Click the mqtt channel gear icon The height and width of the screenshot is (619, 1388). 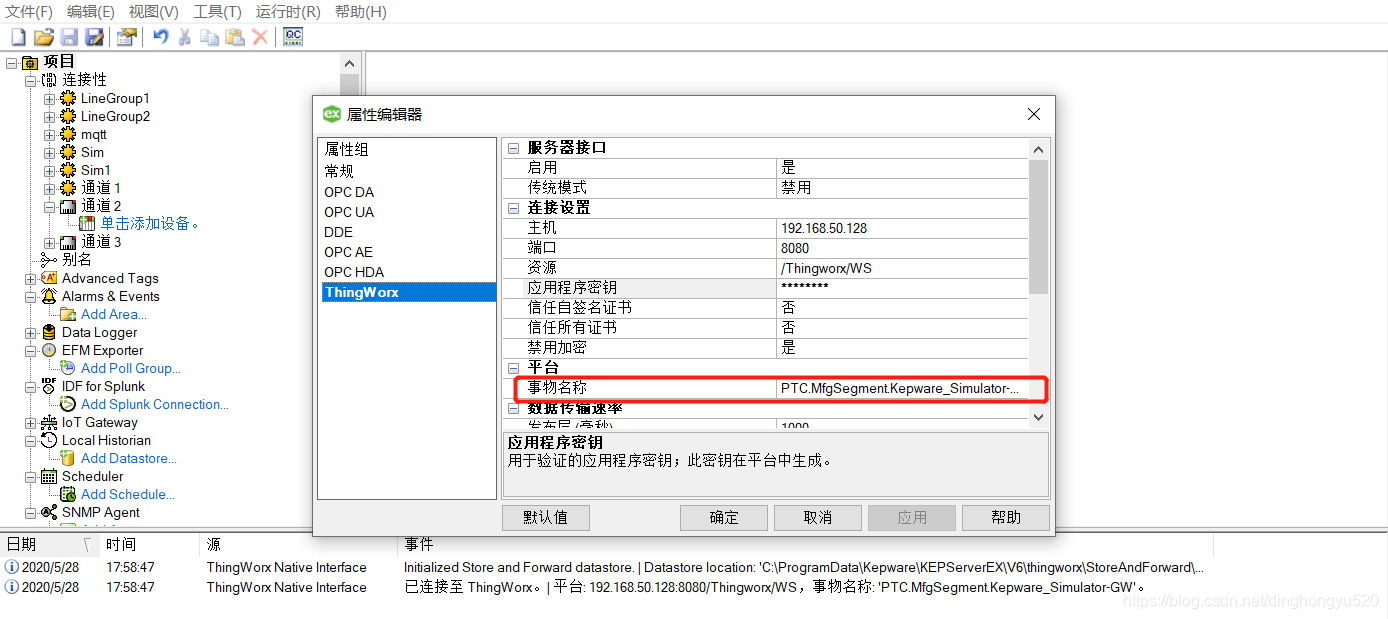coord(68,134)
